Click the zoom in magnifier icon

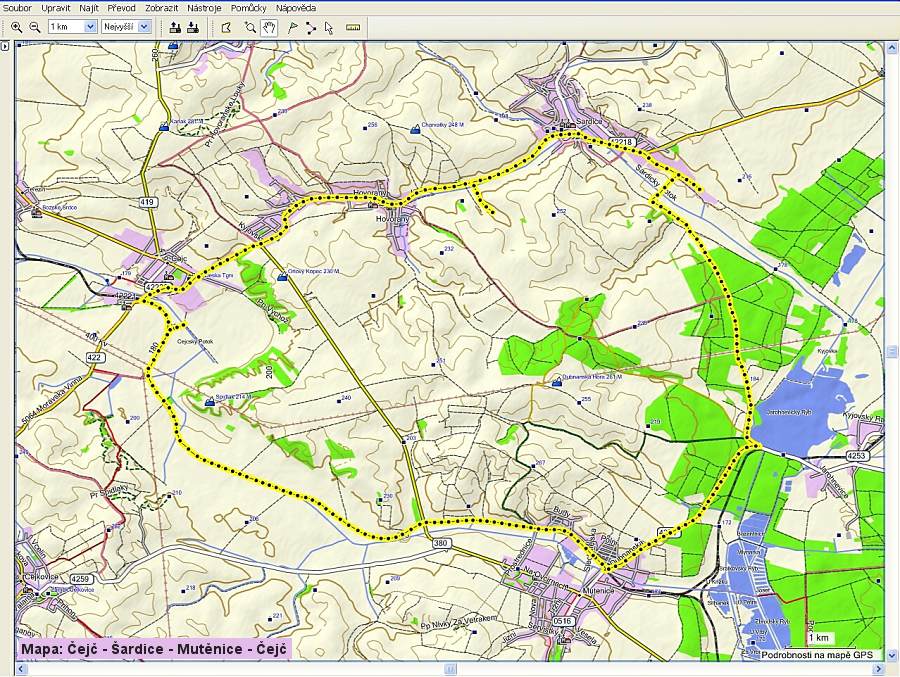coord(17,27)
